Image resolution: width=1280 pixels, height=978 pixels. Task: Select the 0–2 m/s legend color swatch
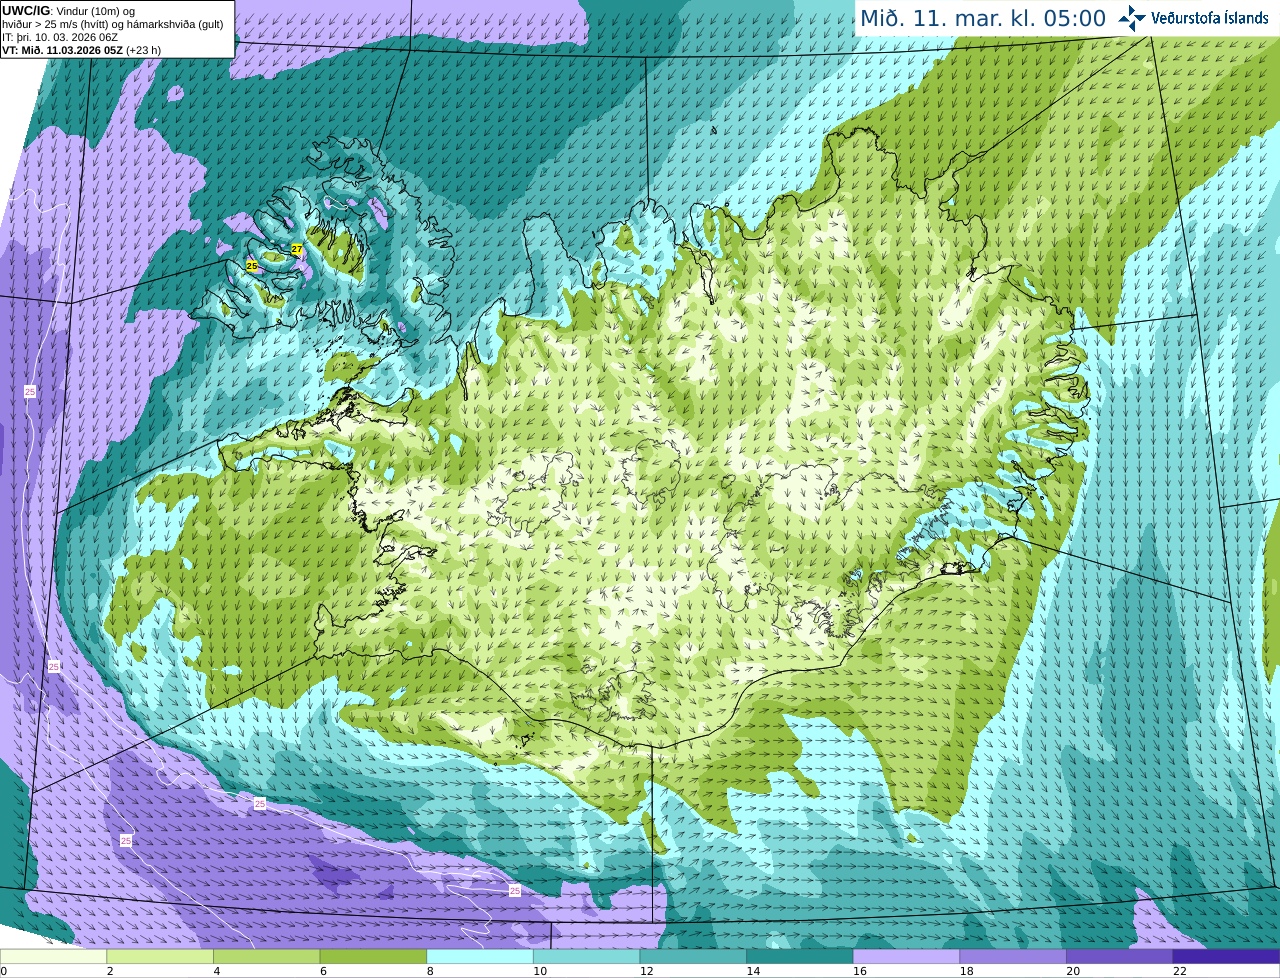pos(53,956)
